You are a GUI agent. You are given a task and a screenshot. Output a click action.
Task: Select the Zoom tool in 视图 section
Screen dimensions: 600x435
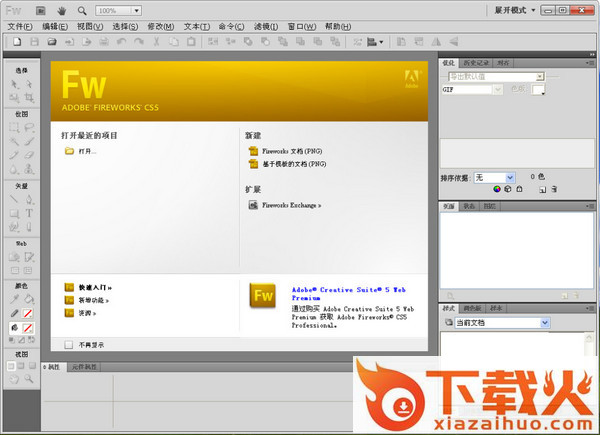pos(29,379)
